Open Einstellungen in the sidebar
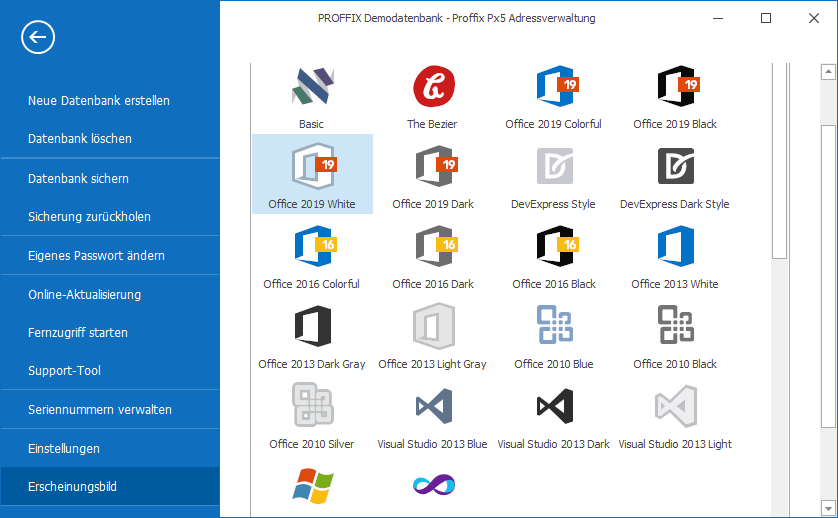This screenshot has width=838, height=518. coord(110,449)
